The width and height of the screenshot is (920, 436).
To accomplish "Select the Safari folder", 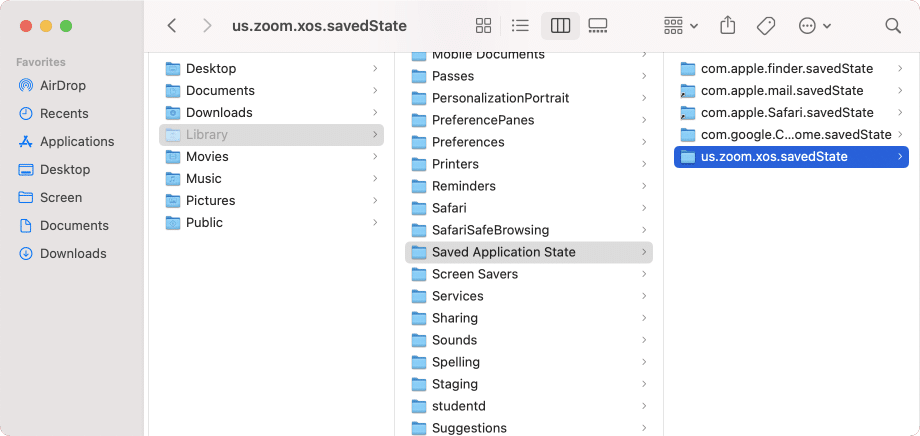I will click(x=529, y=208).
